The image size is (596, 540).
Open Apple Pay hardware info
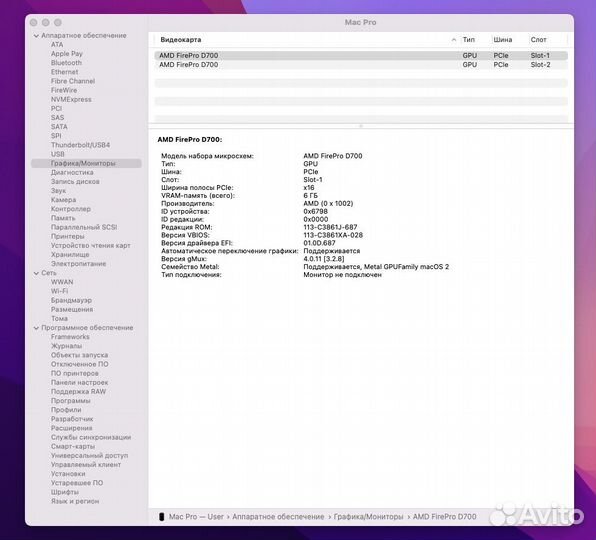(x=67, y=54)
